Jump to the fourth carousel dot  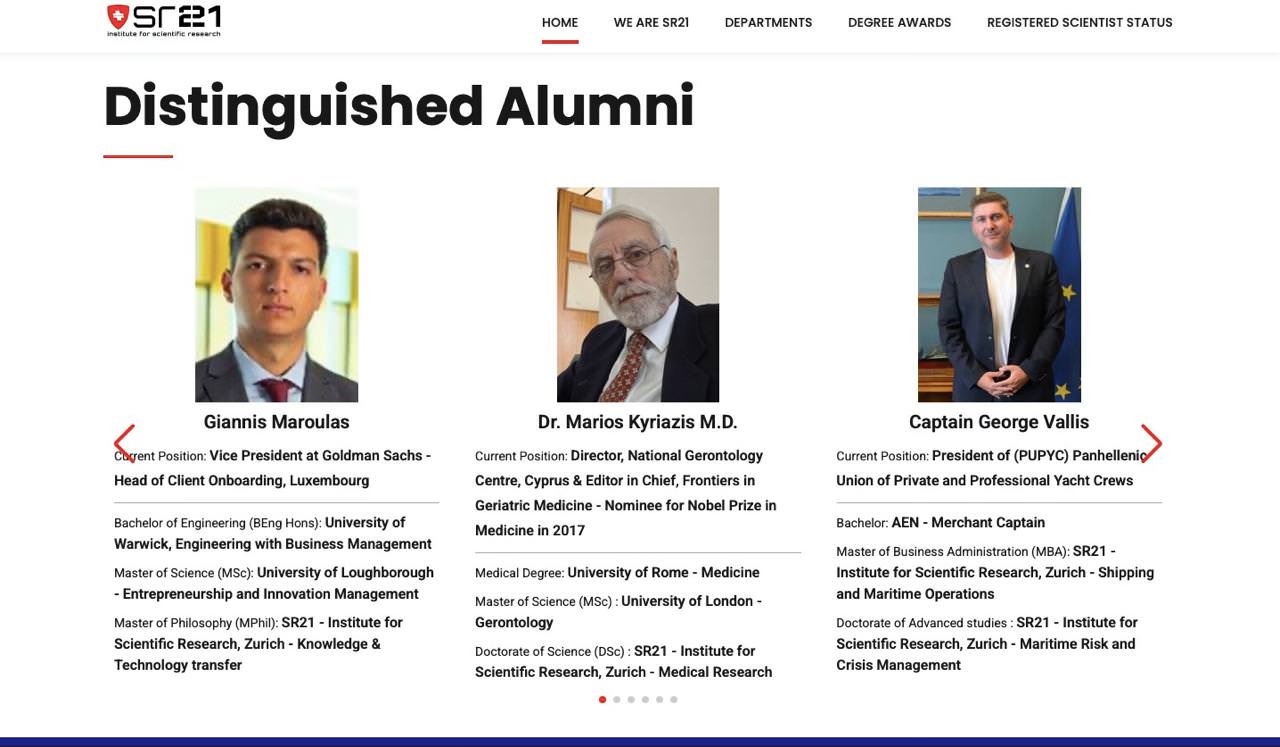(x=645, y=700)
